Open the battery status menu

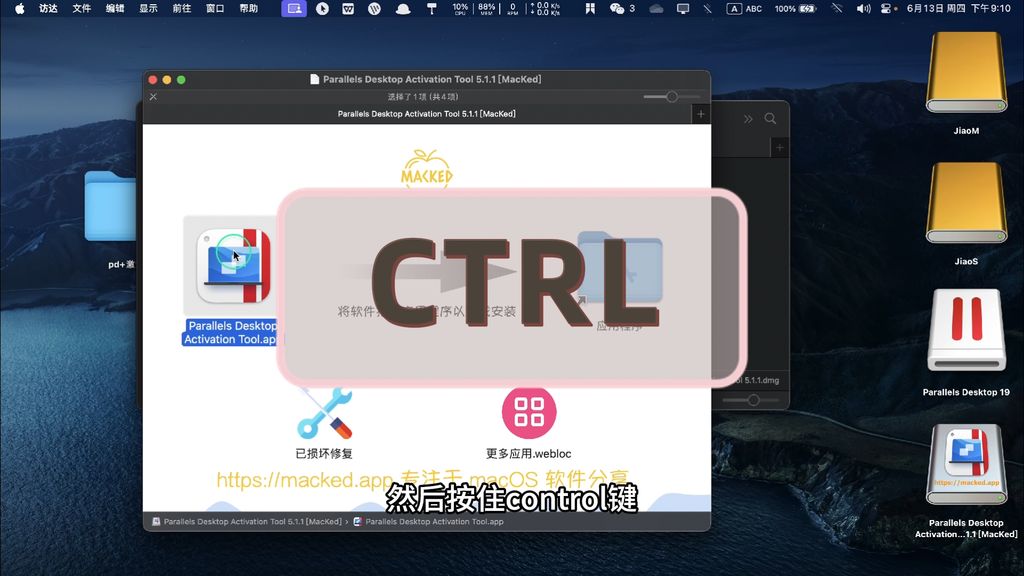click(795, 8)
